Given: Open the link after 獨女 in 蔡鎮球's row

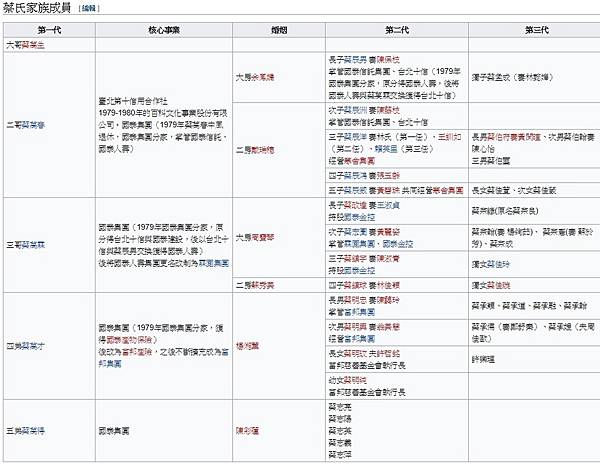Looking at the screenshot, I should pos(499,285).
